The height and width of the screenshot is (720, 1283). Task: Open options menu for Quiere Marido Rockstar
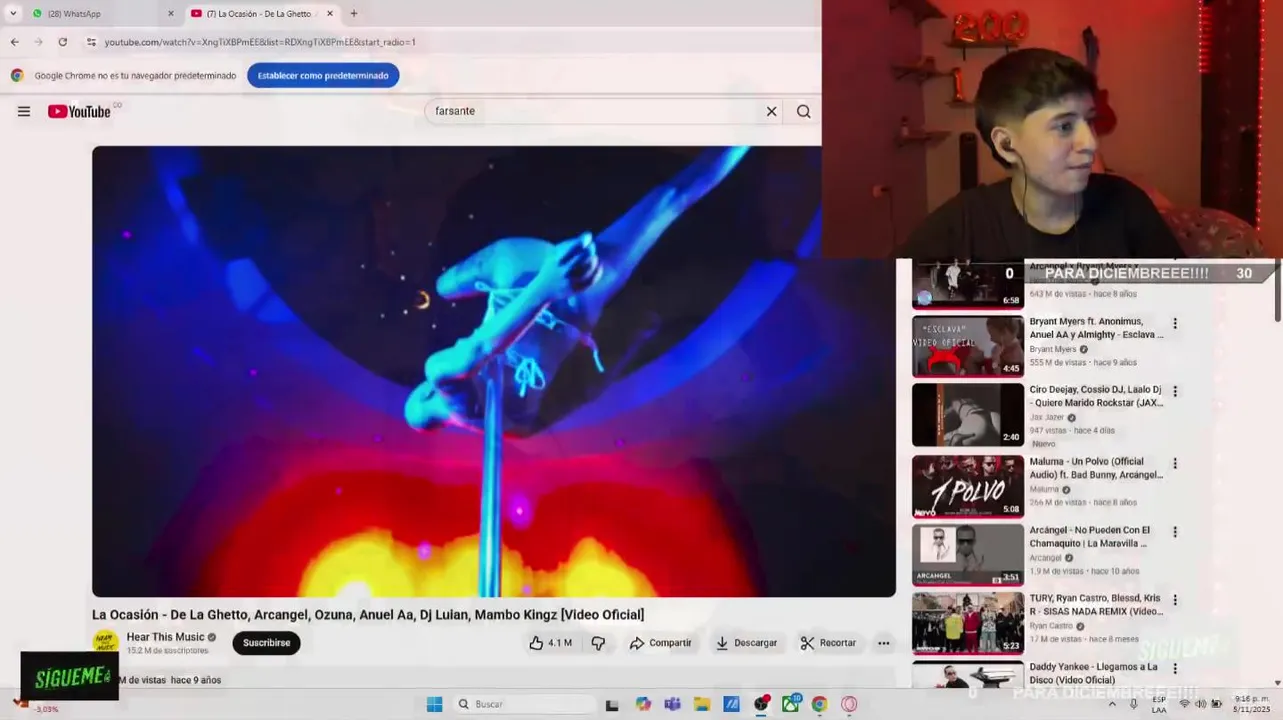[1175, 392]
